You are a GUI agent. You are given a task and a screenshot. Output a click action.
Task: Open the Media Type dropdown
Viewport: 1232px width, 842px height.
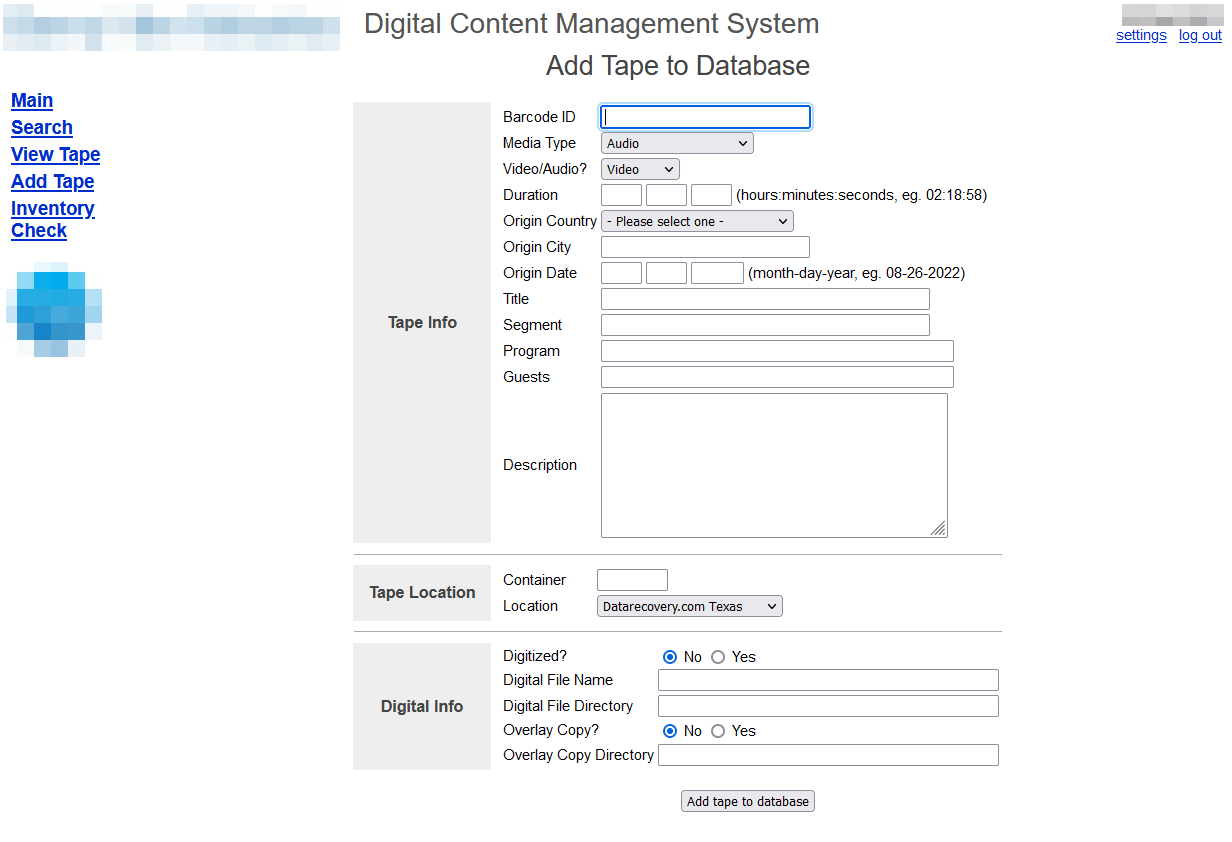tap(676, 142)
